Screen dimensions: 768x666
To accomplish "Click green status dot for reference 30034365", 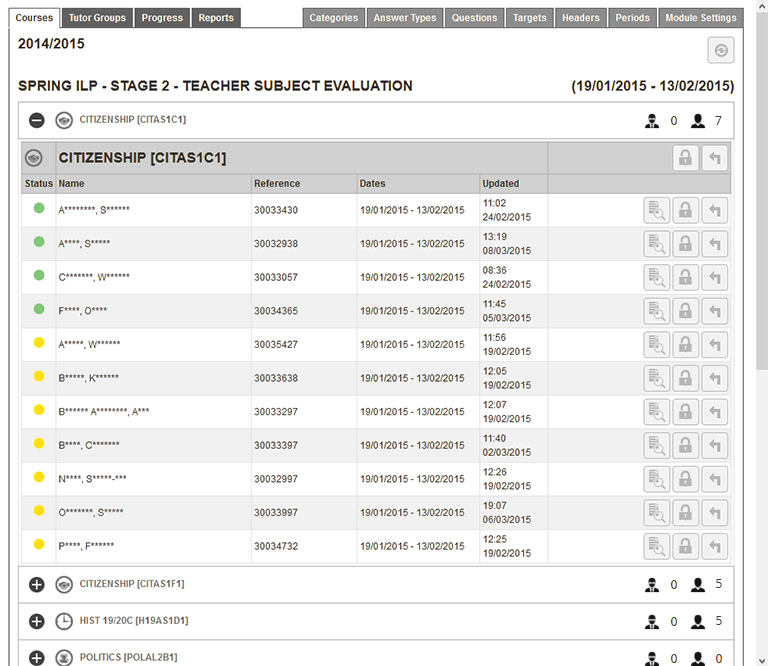I will 39,310.
